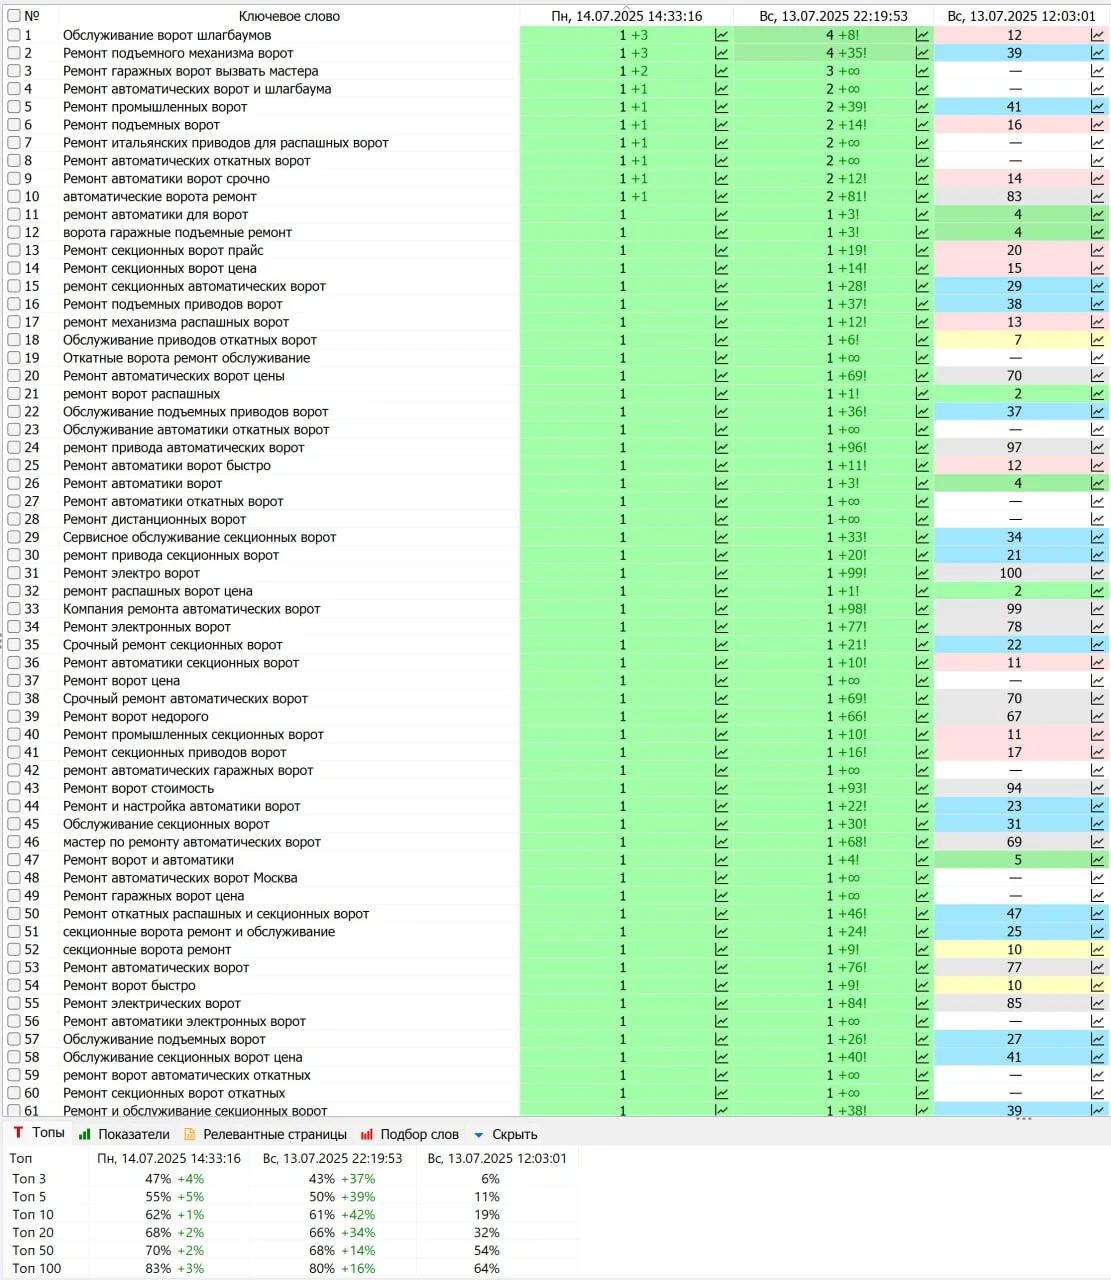Click the Скрыть dropdown arrow
Viewport: 1111px width, 1280px height.
pos(479,1135)
